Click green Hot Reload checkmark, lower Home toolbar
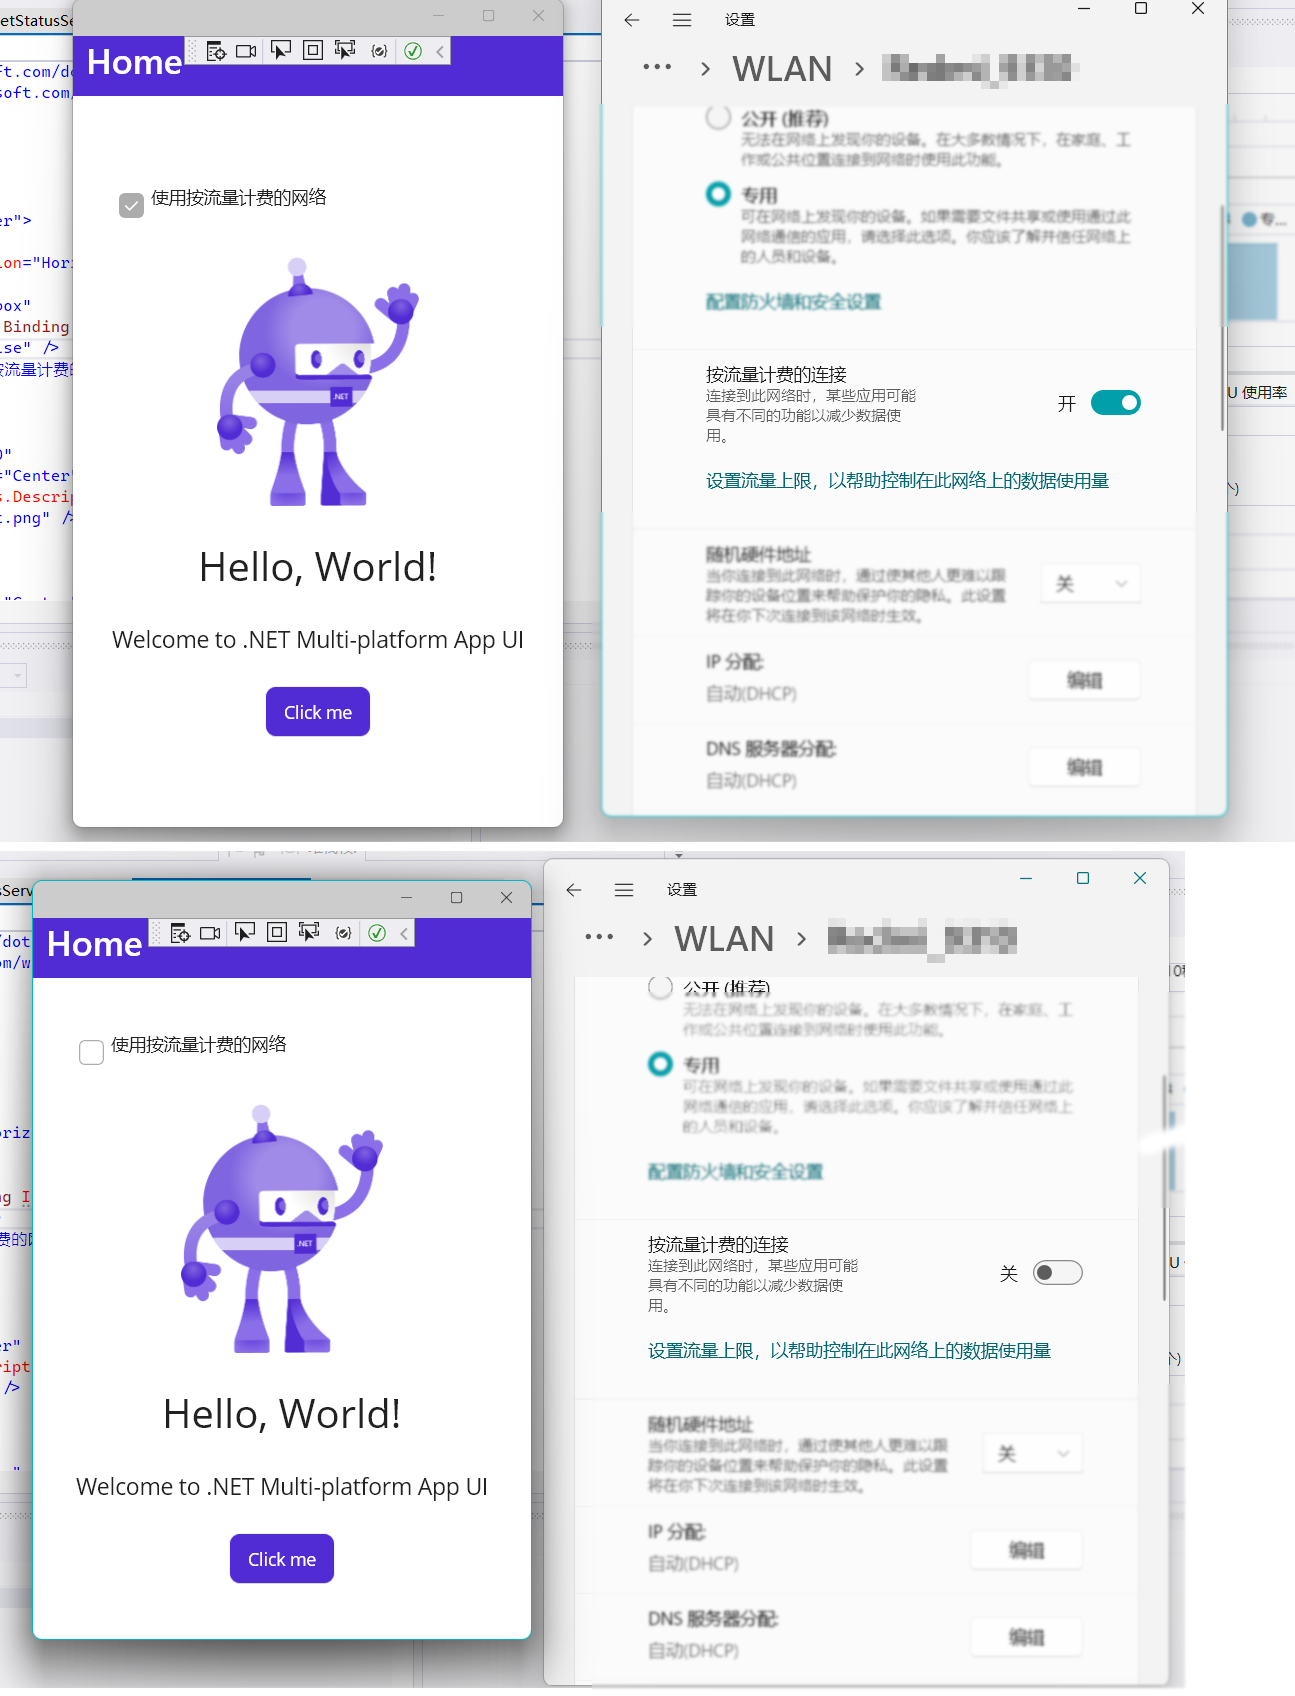Viewport: 1295px width, 1696px height. [377, 933]
